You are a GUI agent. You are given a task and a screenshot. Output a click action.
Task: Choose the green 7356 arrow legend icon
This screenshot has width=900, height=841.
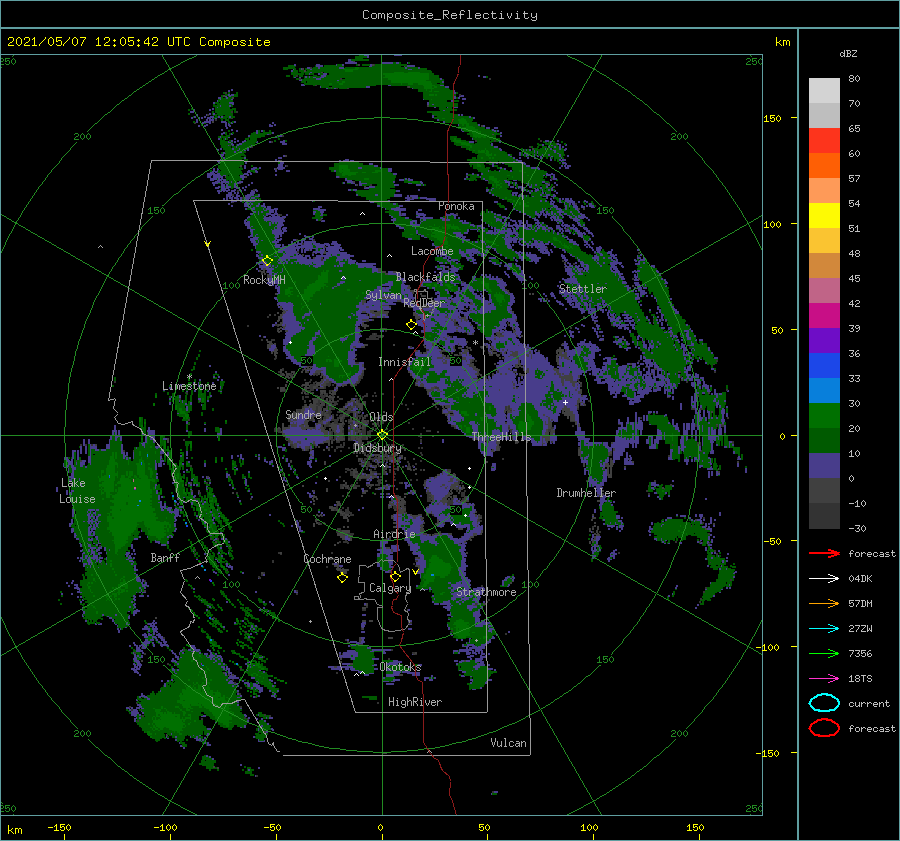tap(824, 653)
